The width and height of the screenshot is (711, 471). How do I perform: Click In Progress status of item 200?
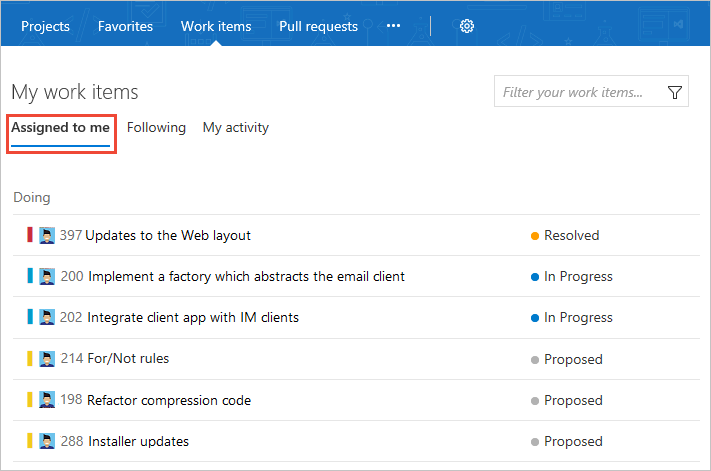[578, 277]
